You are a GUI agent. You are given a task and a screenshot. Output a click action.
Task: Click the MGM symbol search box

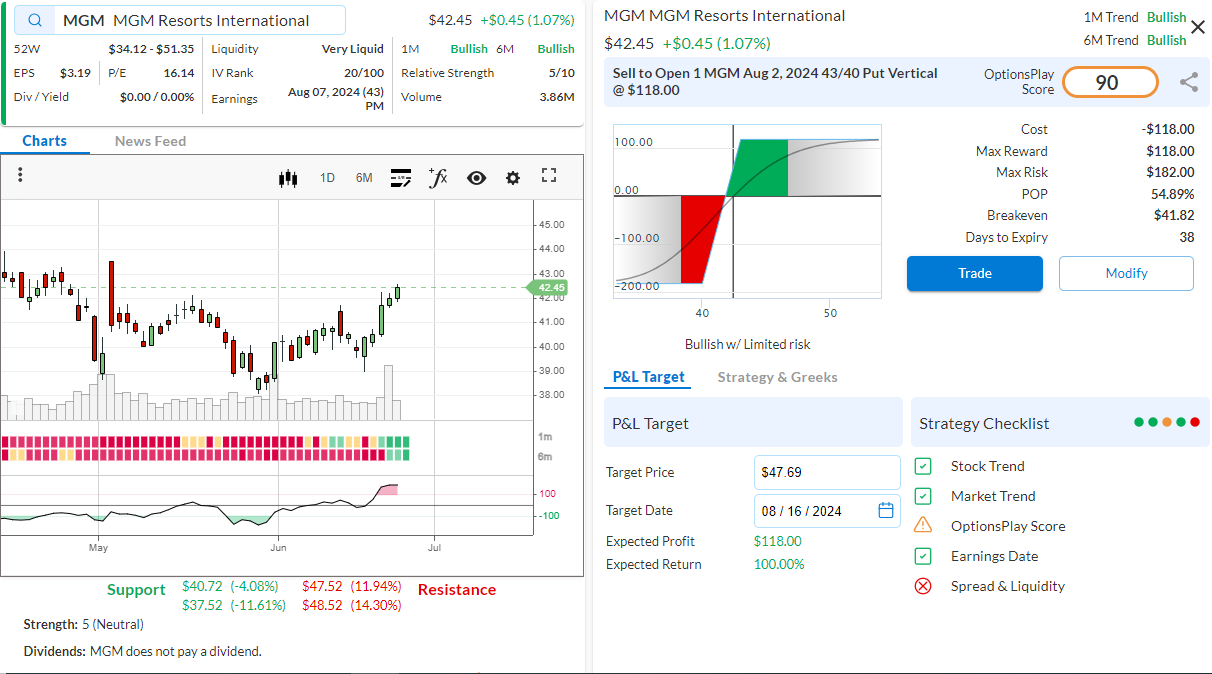click(x=181, y=21)
